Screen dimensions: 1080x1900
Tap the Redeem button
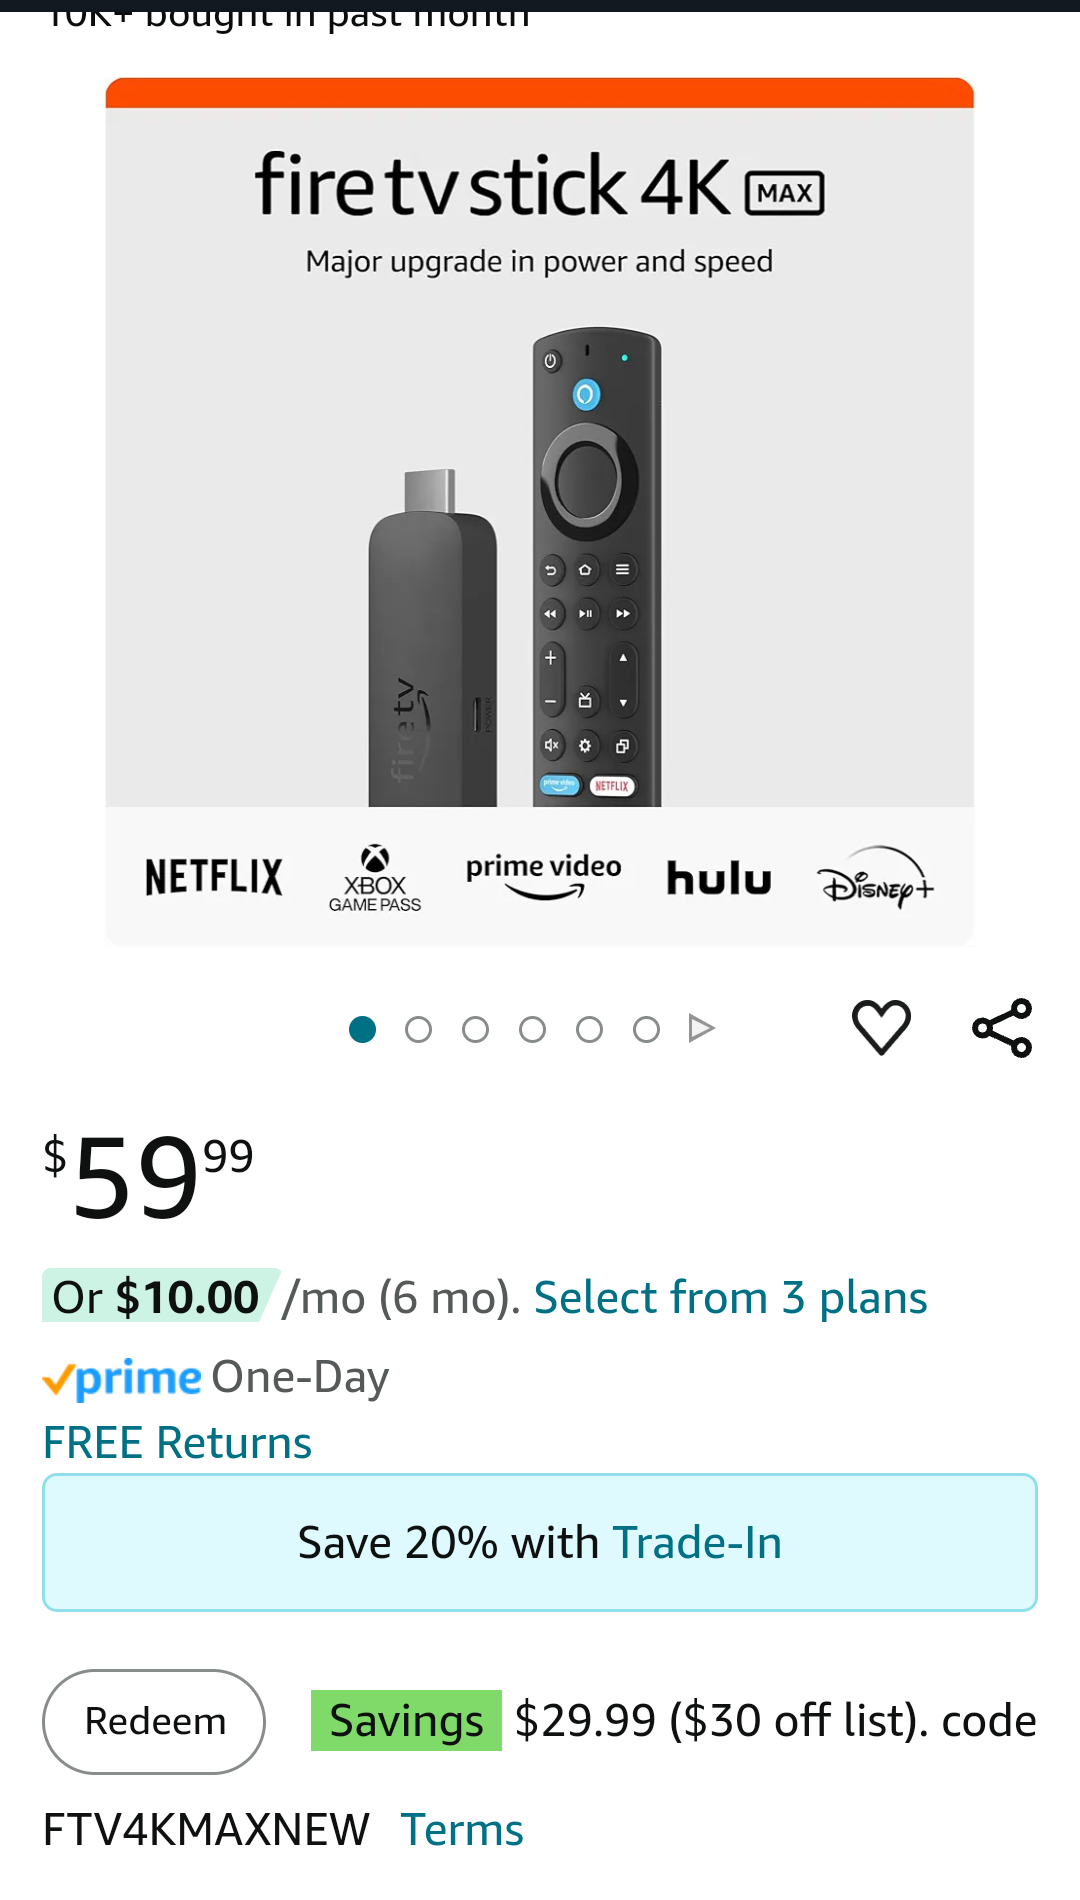point(154,1721)
